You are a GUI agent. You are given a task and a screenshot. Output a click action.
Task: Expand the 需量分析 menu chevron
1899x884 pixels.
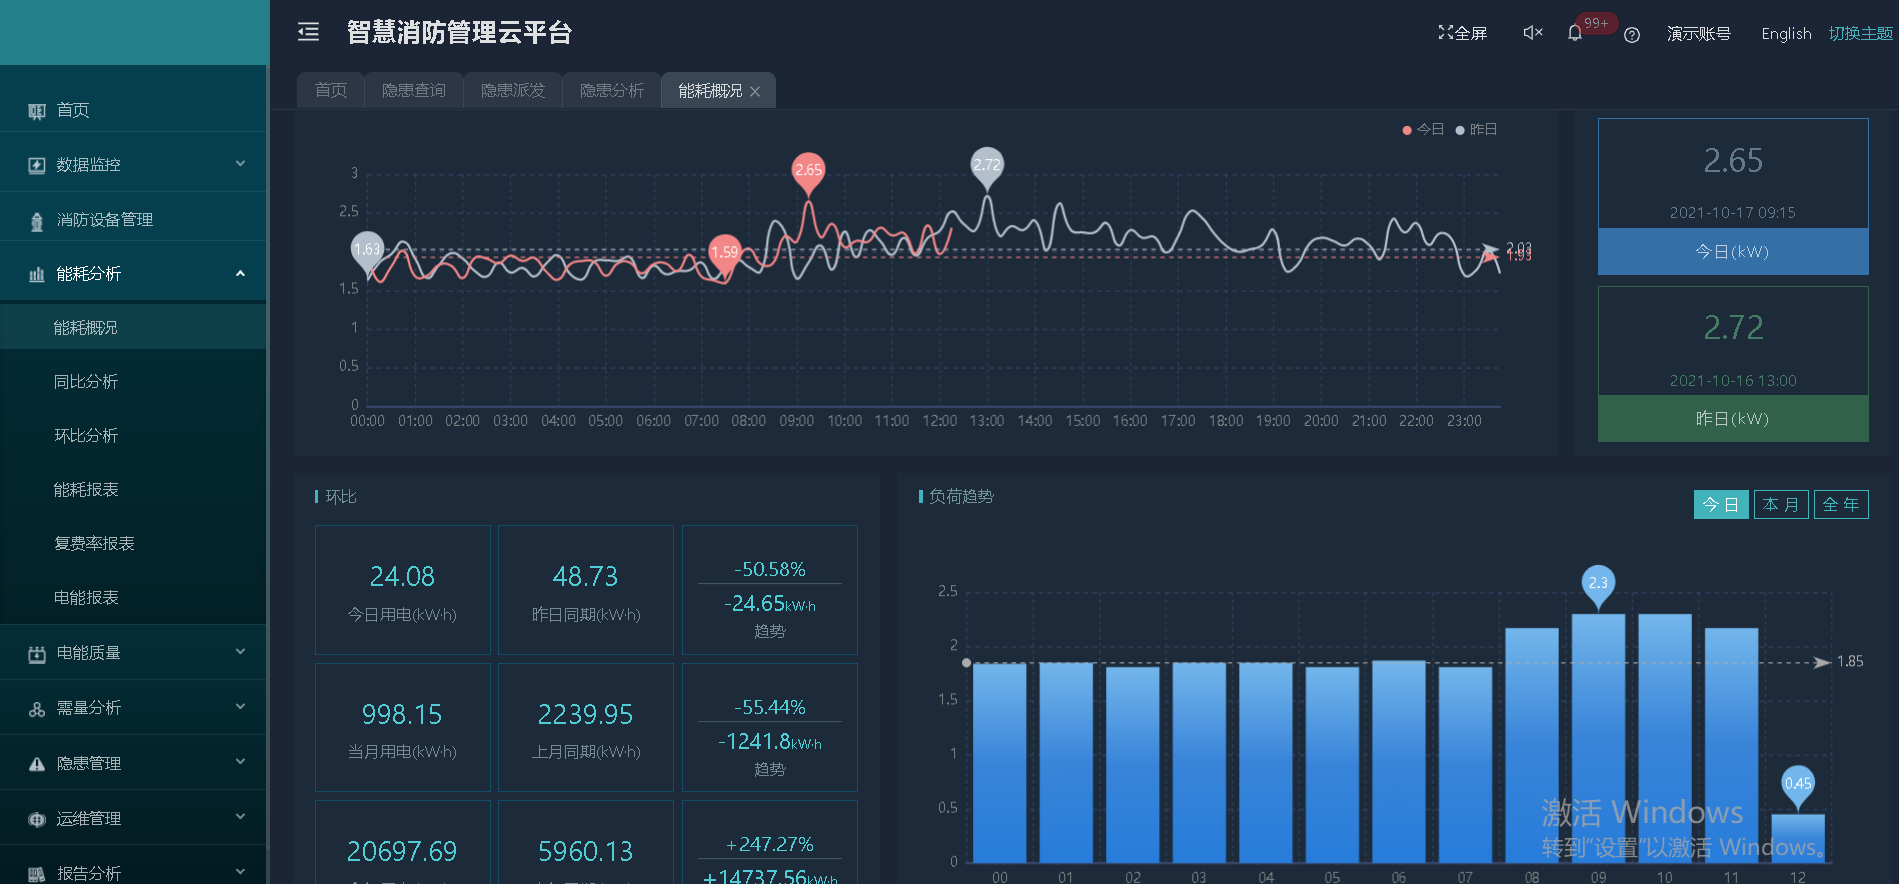240,707
